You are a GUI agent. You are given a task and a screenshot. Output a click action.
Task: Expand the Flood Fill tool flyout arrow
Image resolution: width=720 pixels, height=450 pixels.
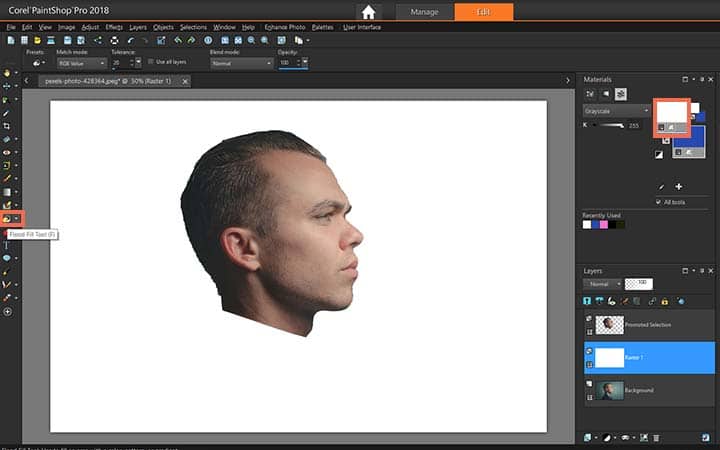pos(17,219)
